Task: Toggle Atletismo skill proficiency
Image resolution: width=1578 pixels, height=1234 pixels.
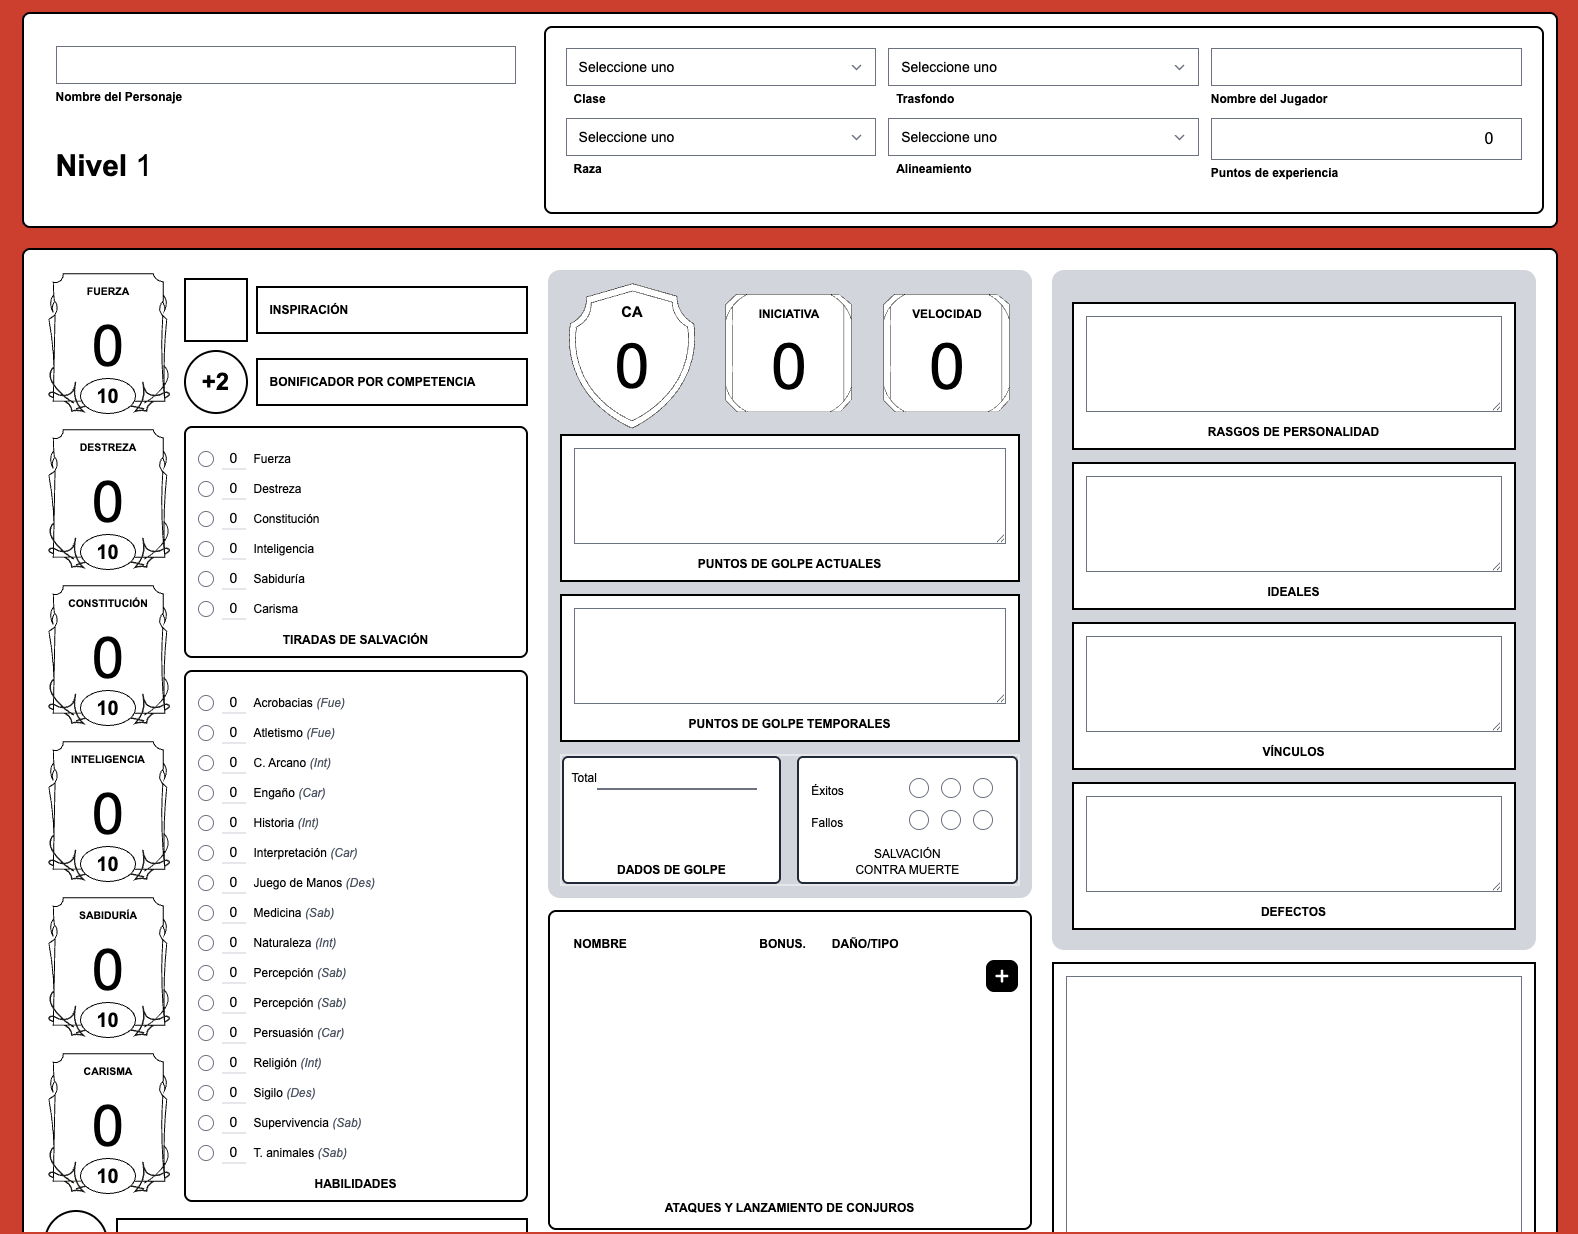Action: pos(206,733)
